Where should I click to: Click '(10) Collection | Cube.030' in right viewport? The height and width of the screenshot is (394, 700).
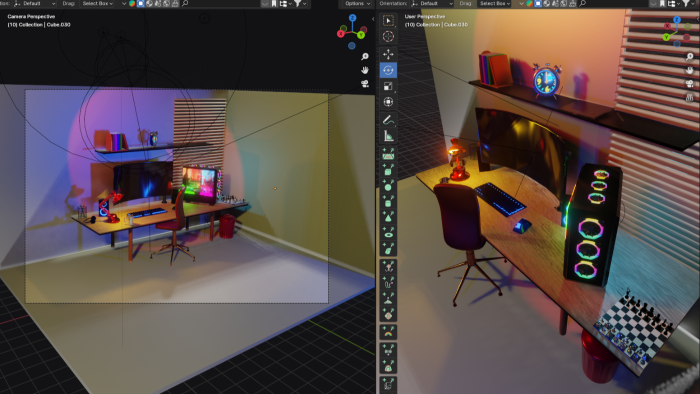point(436,25)
